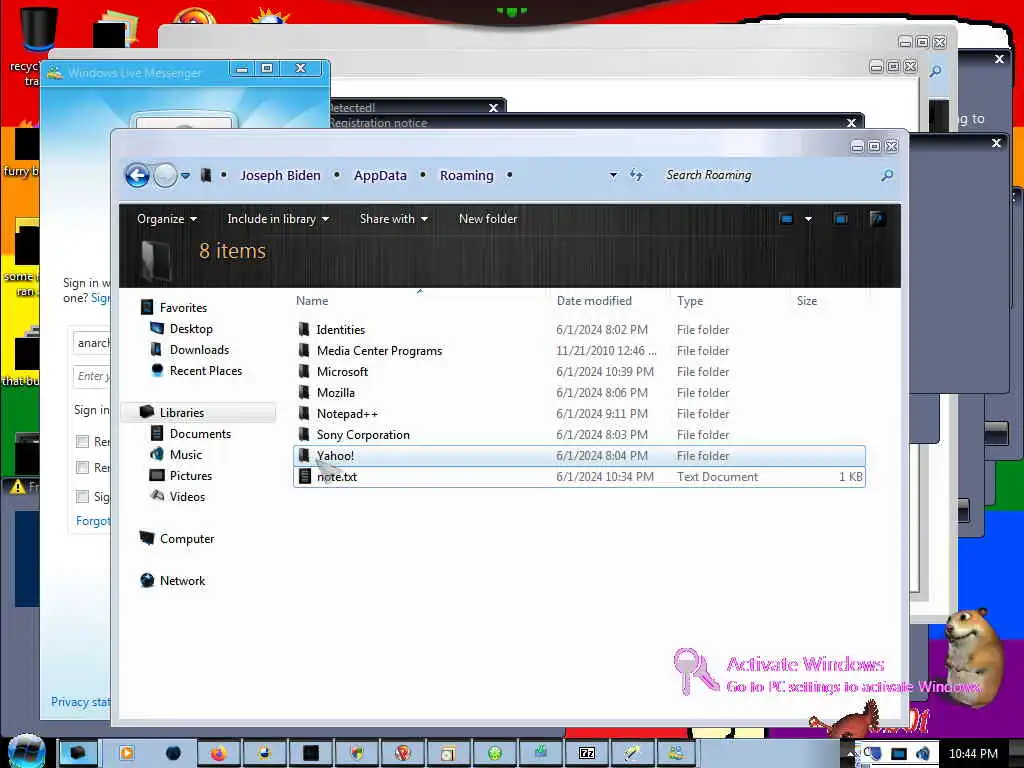Open the Music library
This screenshot has width=1024, height=768.
[x=185, y=455]
